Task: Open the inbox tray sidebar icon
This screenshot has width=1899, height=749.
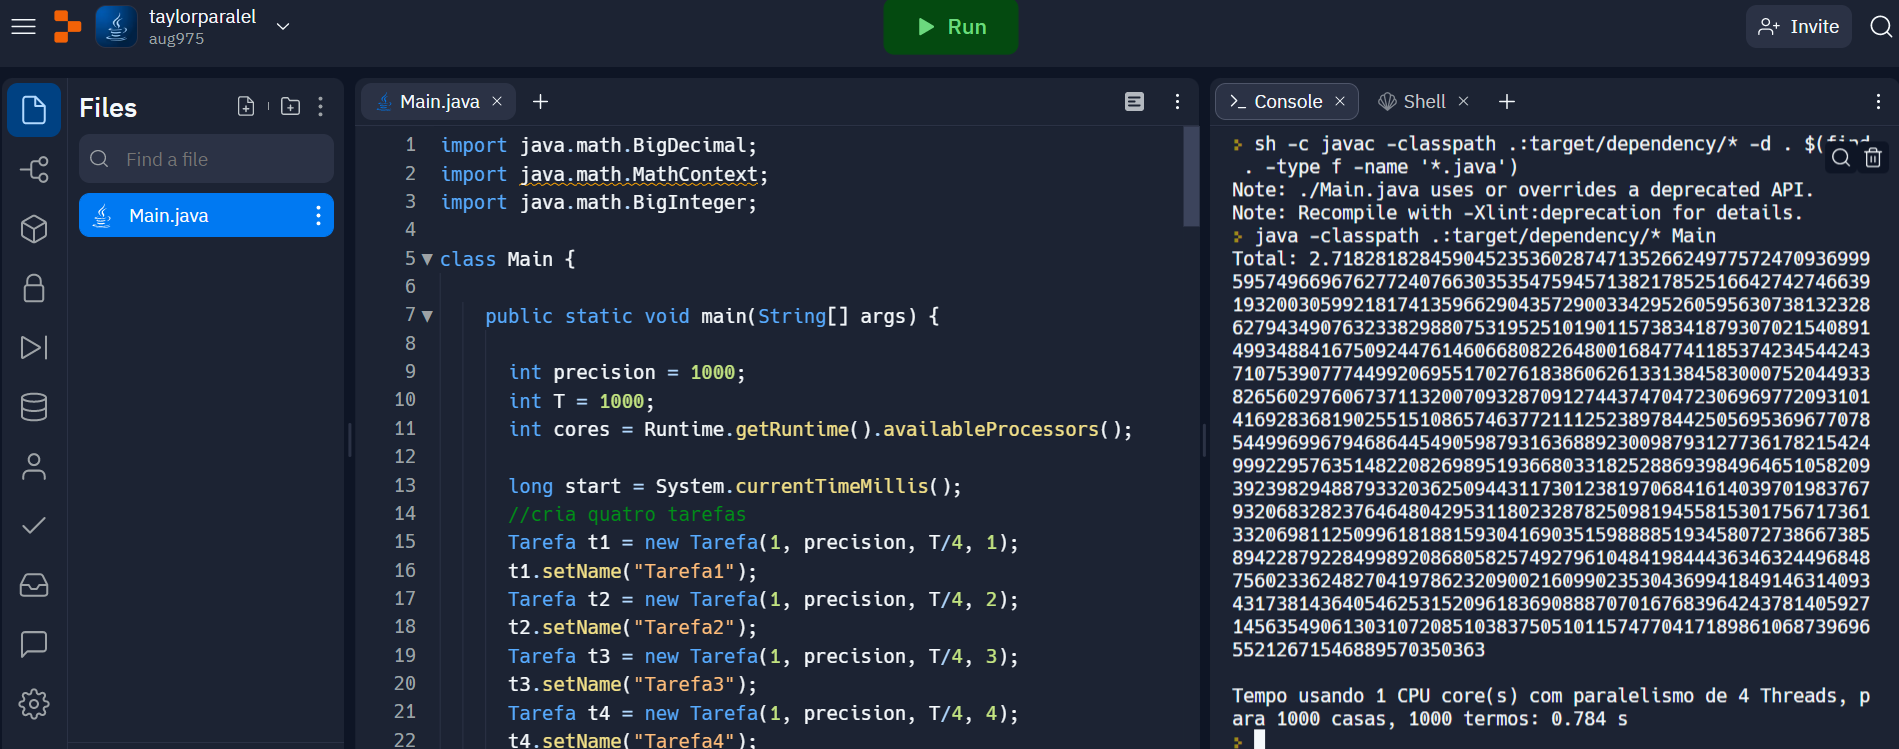Action: tap(34, 585)
